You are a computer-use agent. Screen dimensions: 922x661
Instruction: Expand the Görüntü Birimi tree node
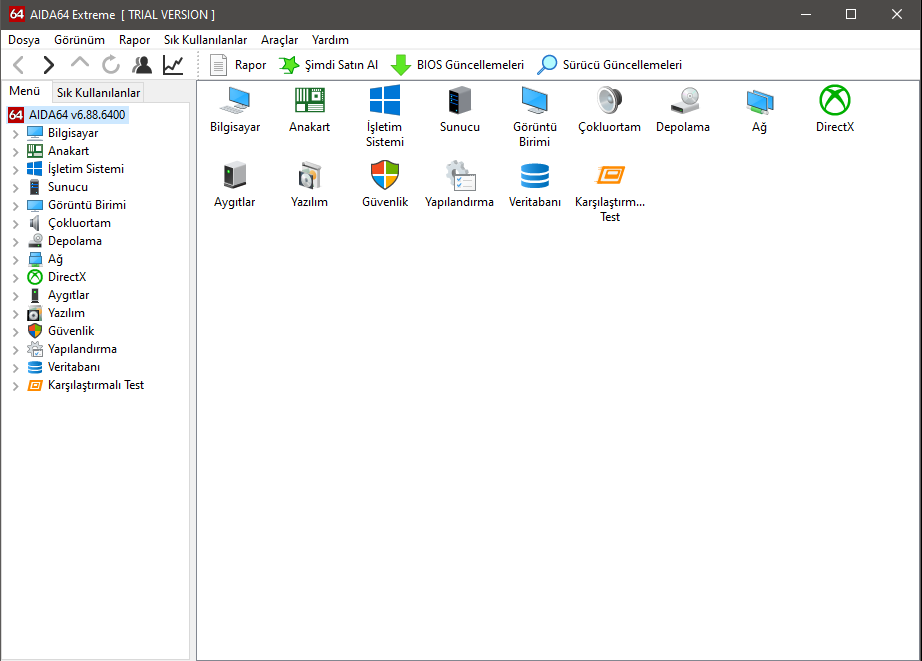coord(15,206)
